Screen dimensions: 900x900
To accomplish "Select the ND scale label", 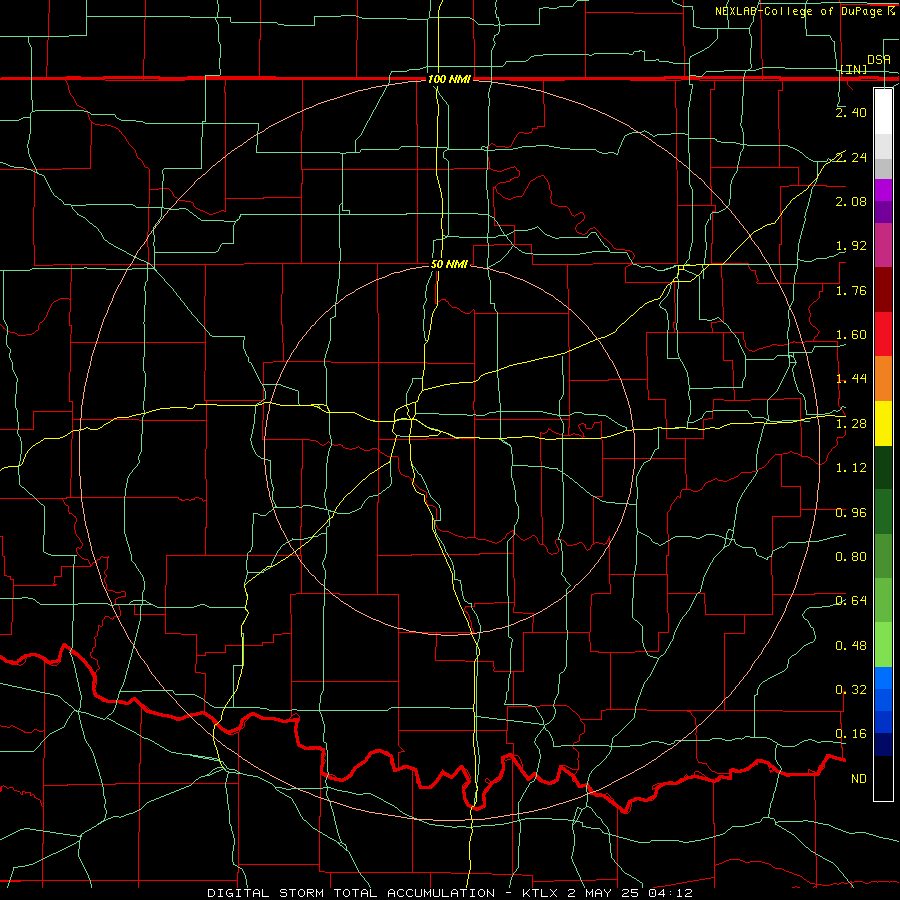I will click(859, 779).
